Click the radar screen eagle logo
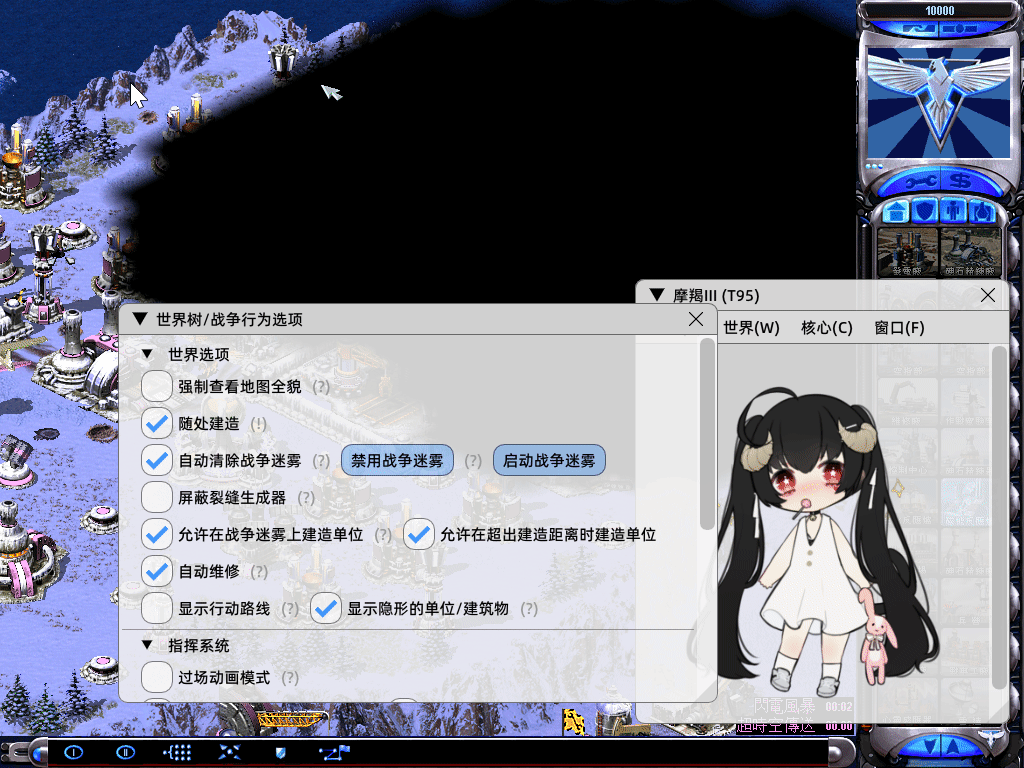This screenshot has width=1024, height=768. coord(939,103)
